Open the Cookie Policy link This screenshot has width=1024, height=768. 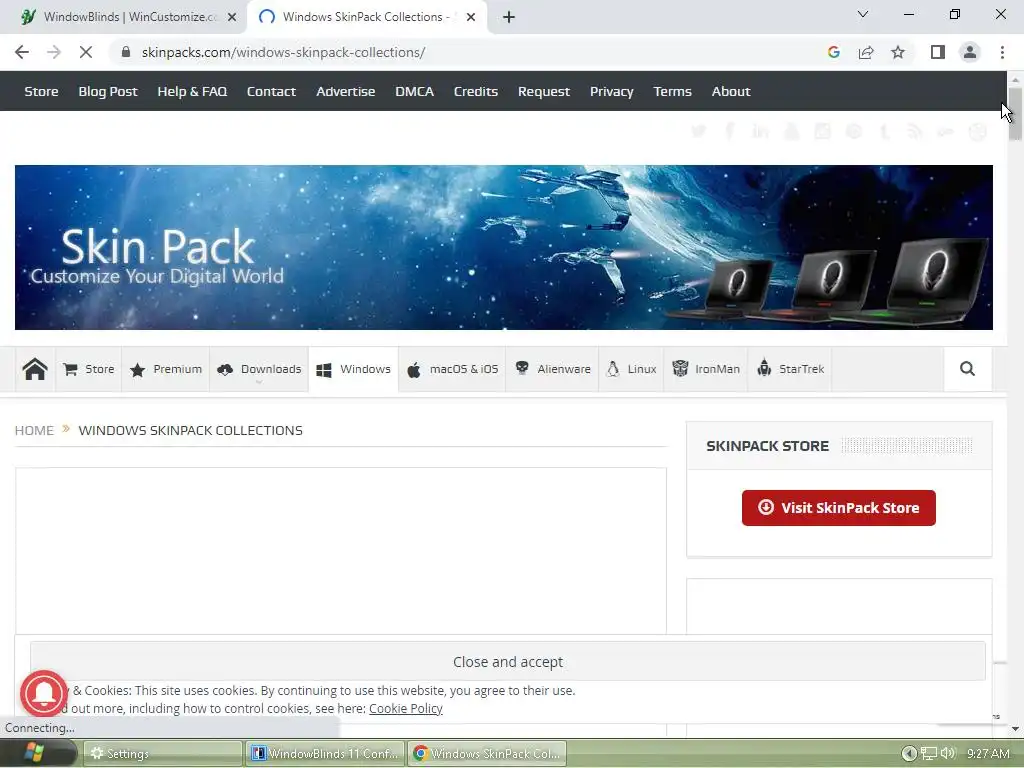point(406,709)
